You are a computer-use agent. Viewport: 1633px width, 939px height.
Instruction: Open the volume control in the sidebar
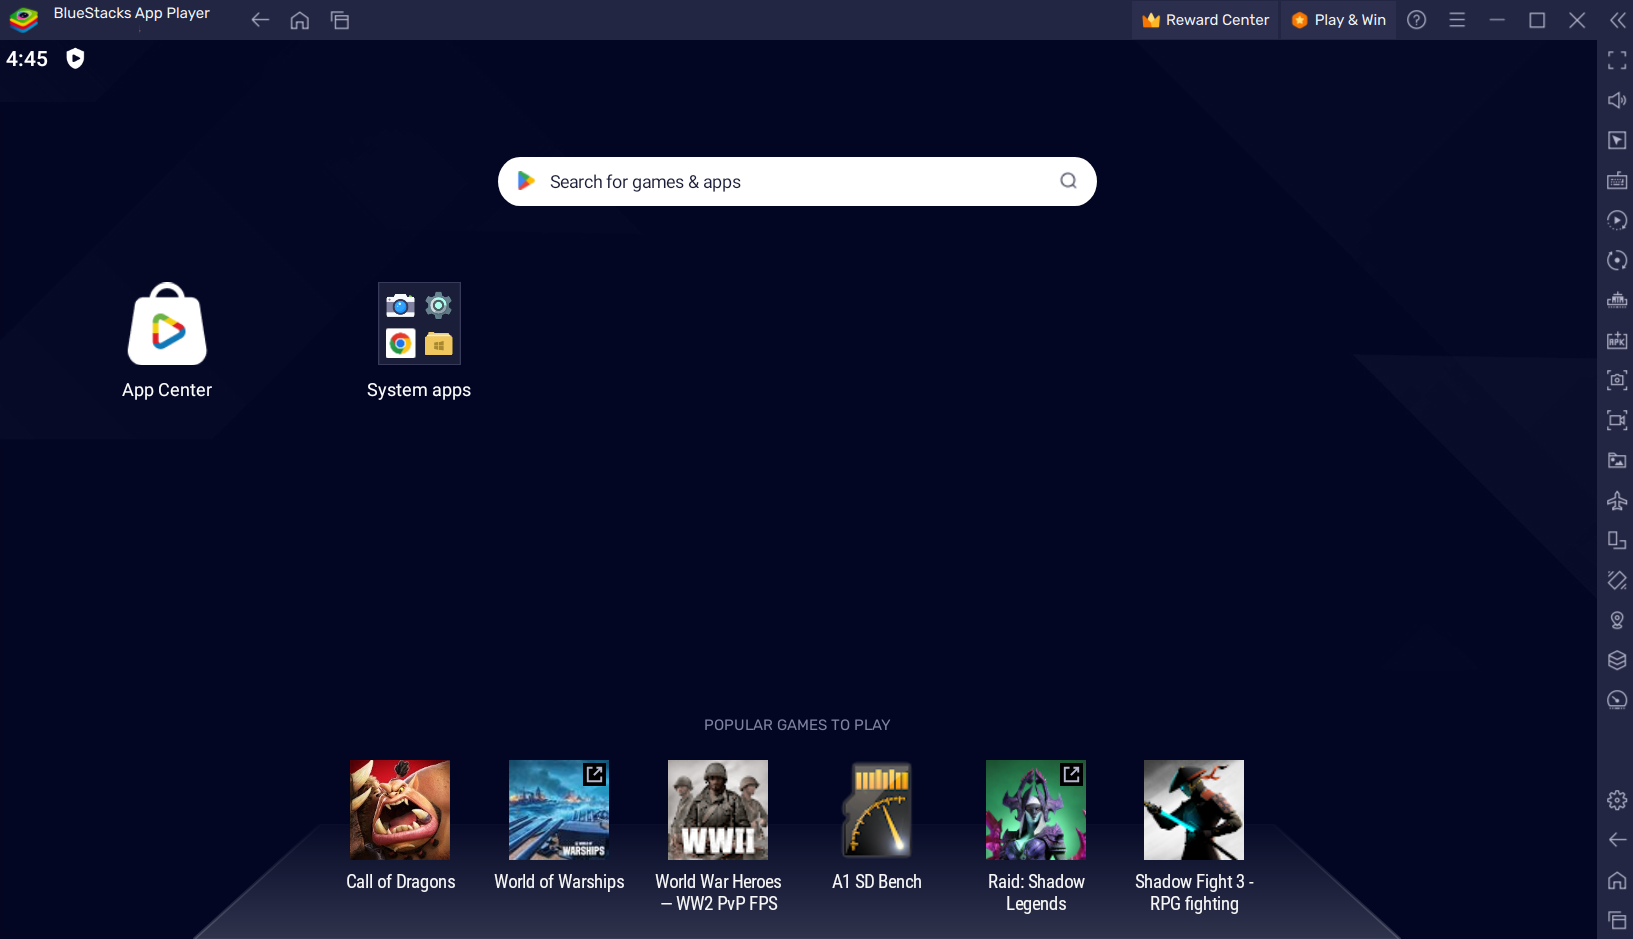click(1617, 100)
